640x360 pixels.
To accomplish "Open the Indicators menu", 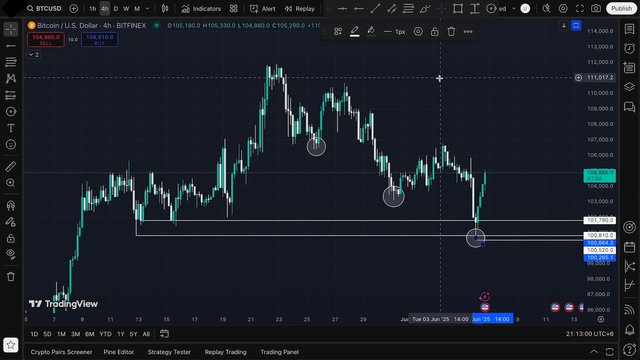I will pos(201,9).
